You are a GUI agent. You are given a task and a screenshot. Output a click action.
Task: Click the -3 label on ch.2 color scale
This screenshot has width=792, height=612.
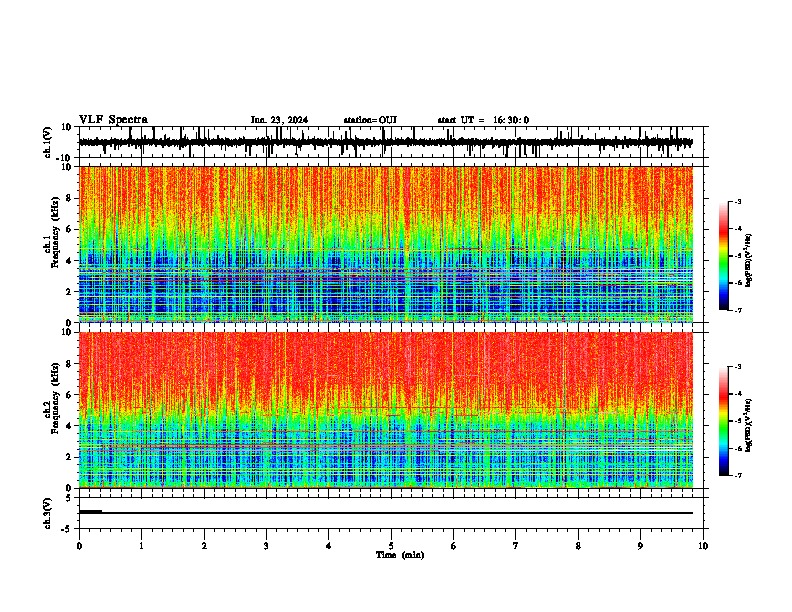tap(737, 367)
